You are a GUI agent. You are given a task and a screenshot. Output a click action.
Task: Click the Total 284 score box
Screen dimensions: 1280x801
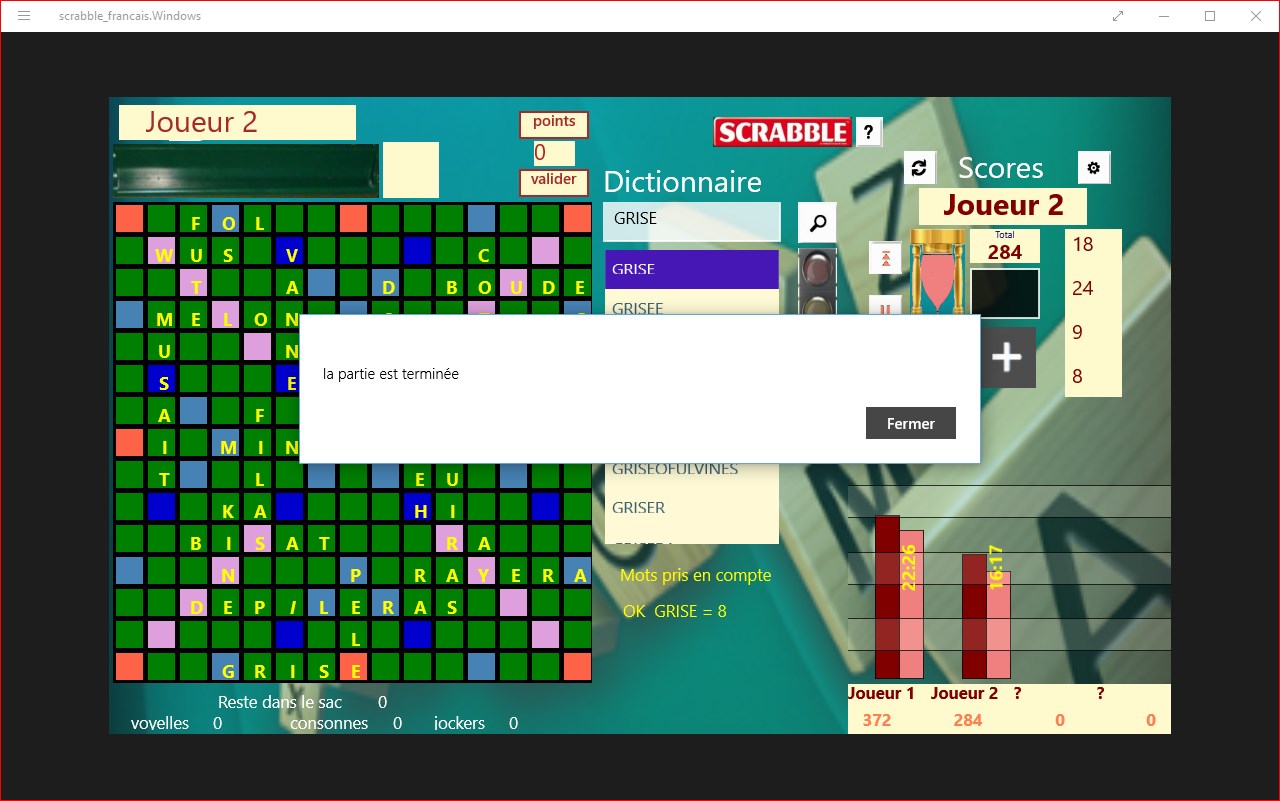coord(1004,246)
